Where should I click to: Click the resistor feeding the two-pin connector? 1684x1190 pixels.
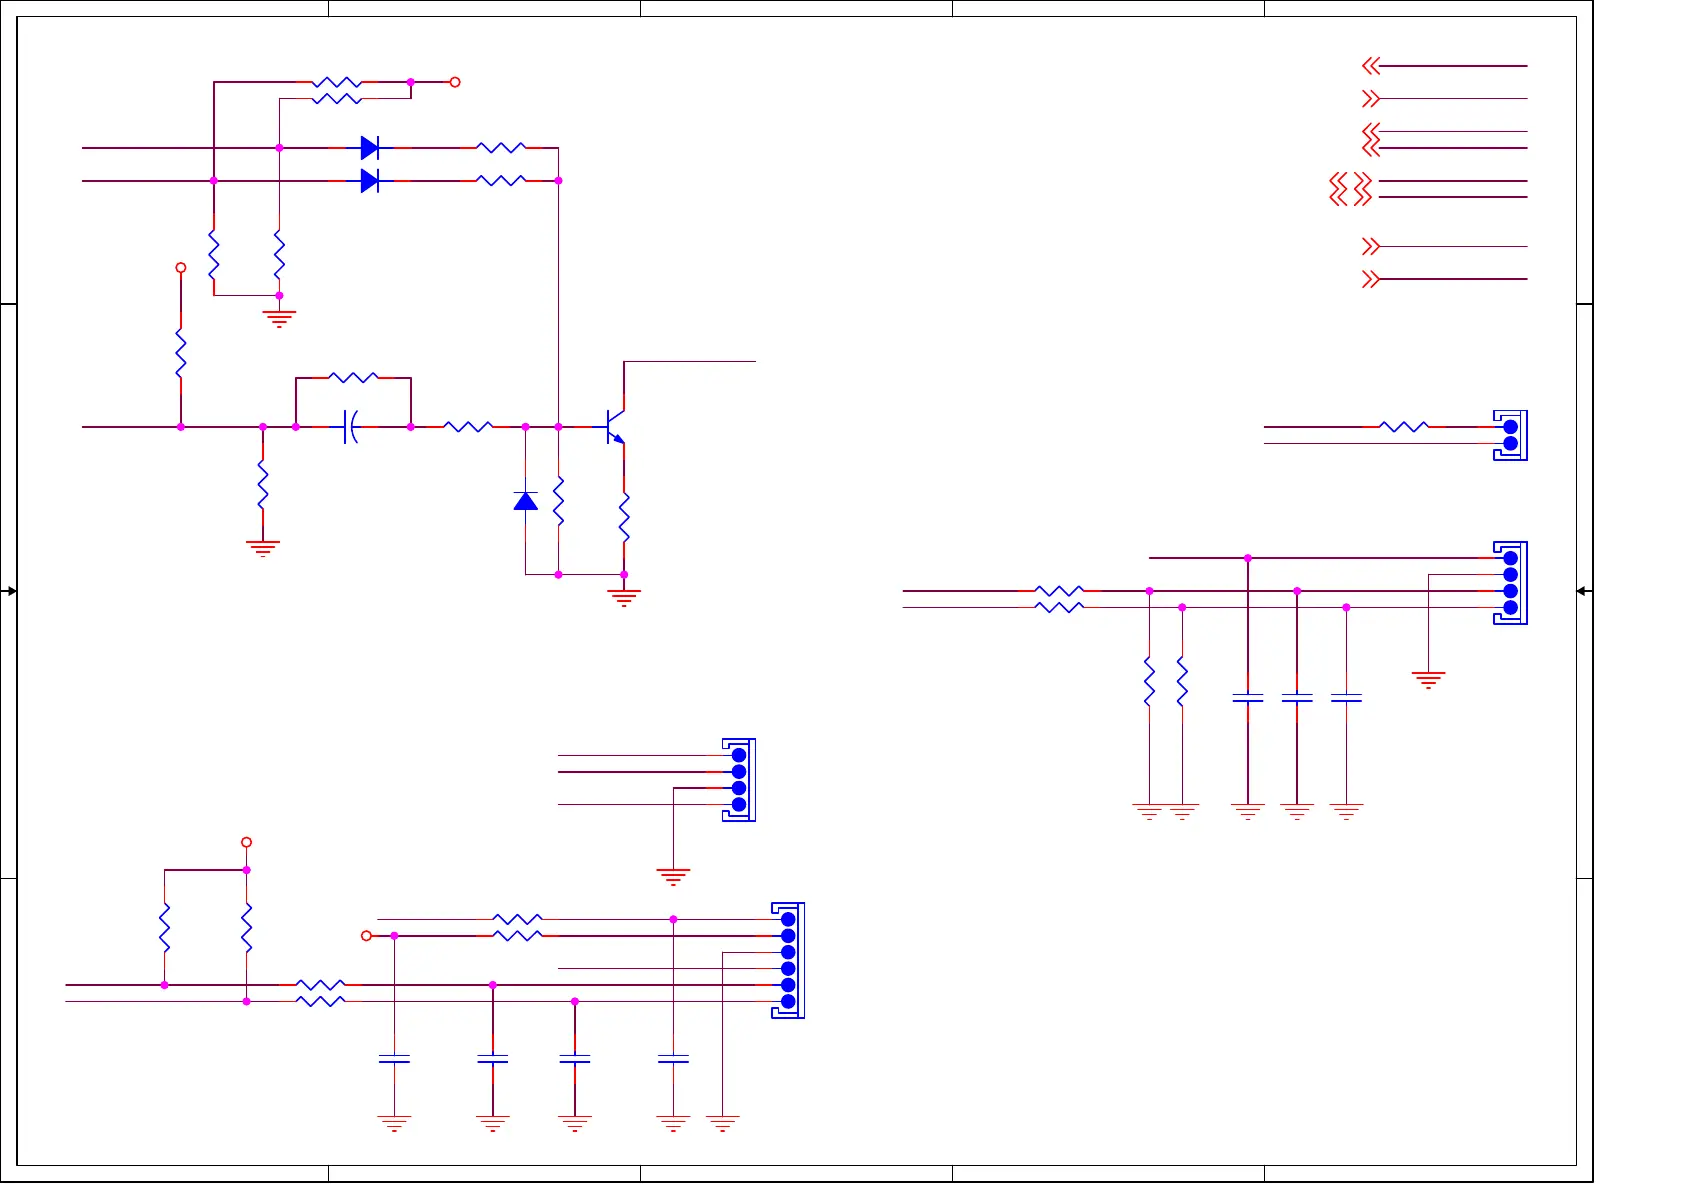(1404, 427)
